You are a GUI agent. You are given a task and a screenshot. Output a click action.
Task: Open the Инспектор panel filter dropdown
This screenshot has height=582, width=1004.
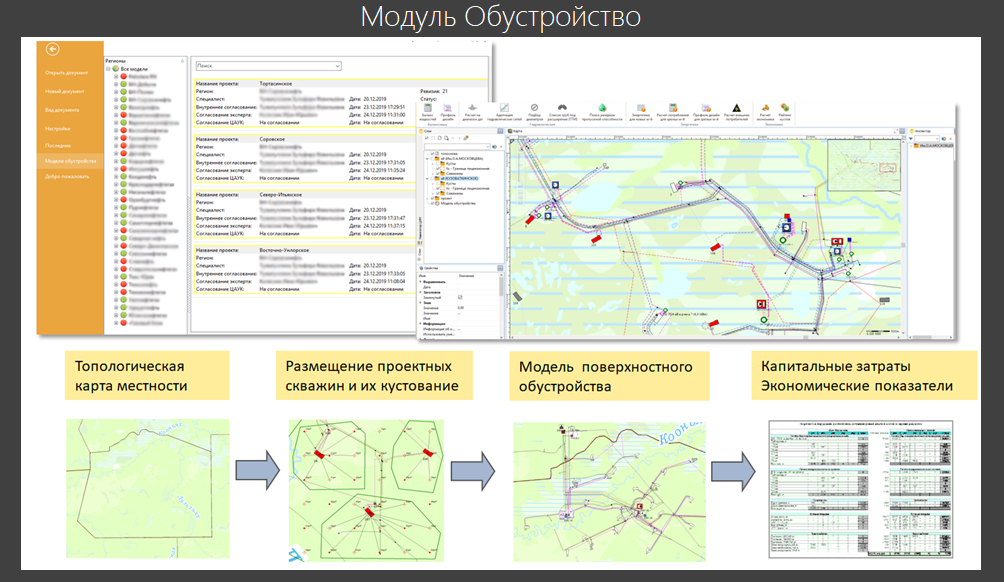pyautogui.click(x=937, y=138)
